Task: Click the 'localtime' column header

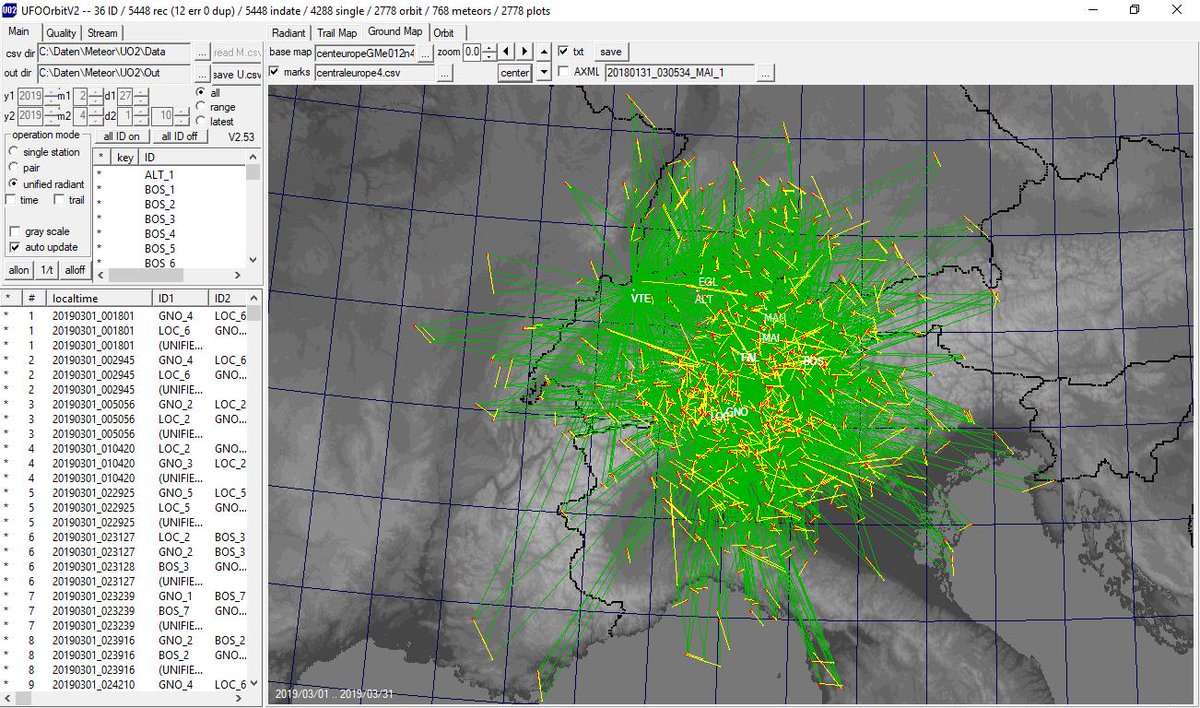Action: tap(99, 298)
